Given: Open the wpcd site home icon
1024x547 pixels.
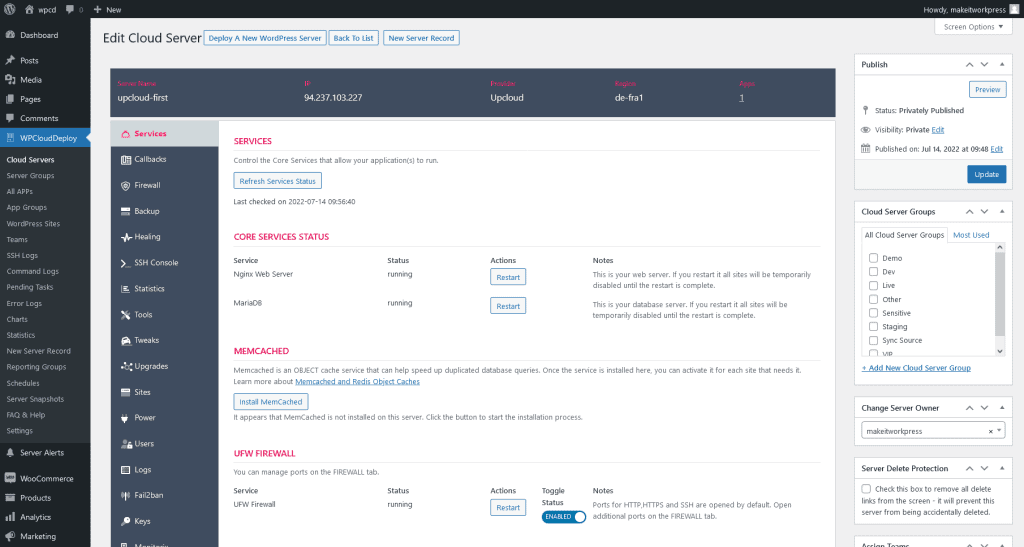Looking at the screenshot, I should coord(29,9).
